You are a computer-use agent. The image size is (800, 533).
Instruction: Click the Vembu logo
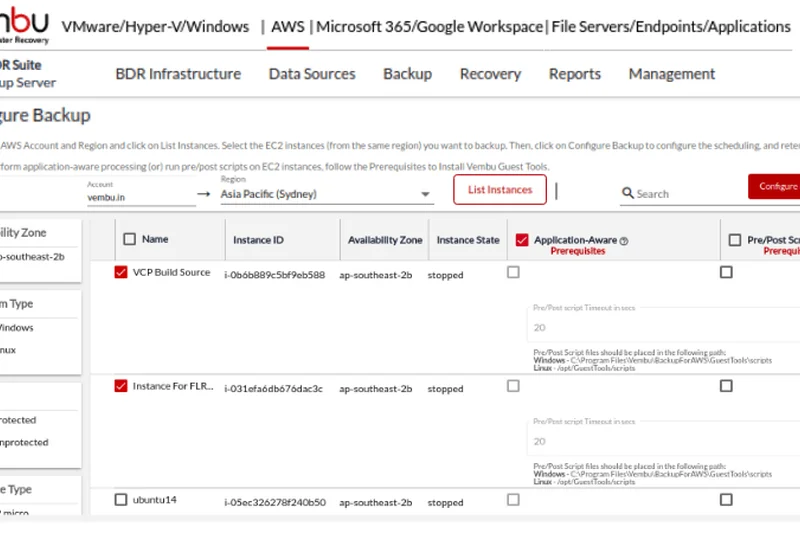point(23,23)
